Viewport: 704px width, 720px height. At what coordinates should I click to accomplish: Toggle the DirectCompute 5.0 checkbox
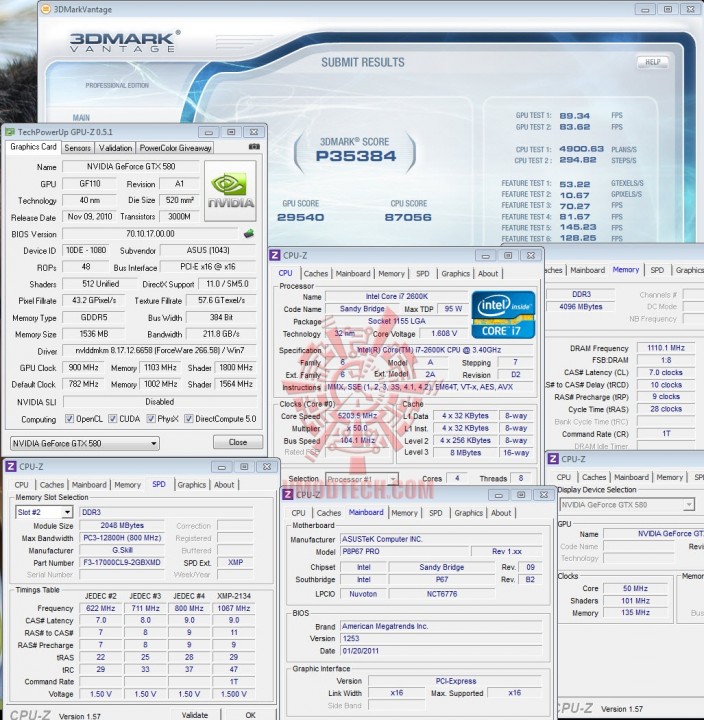(x=188, y=419)
